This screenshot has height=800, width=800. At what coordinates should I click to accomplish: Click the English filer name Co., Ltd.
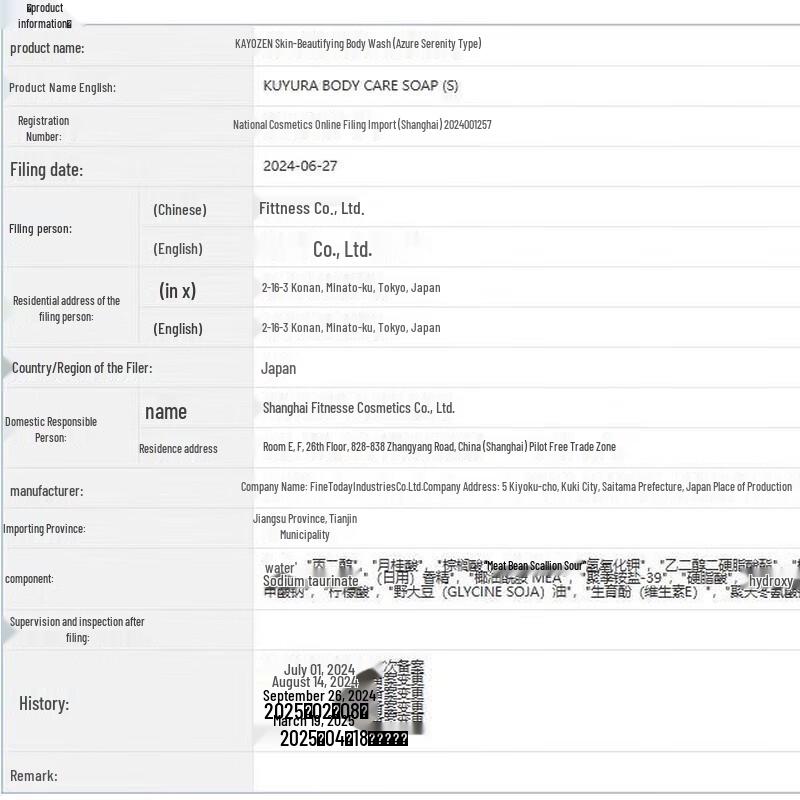[342, 250]
